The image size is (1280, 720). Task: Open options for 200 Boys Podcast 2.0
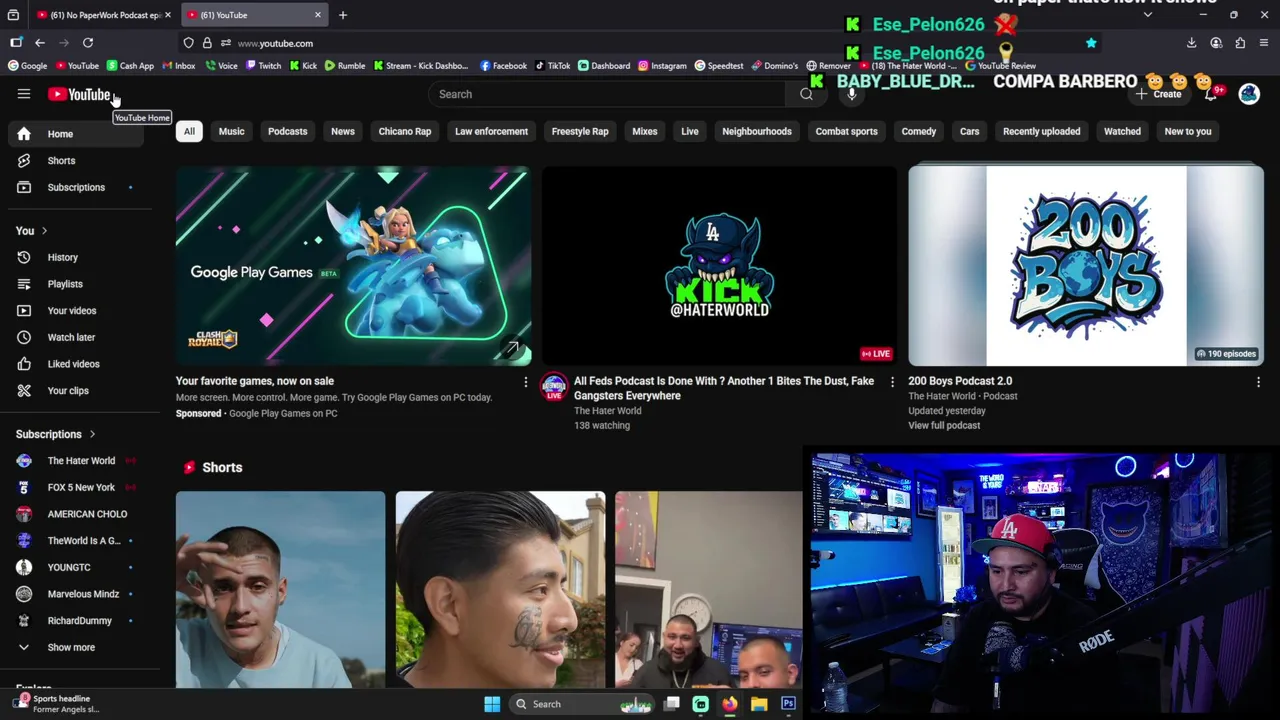click(x=1258, y=382)
